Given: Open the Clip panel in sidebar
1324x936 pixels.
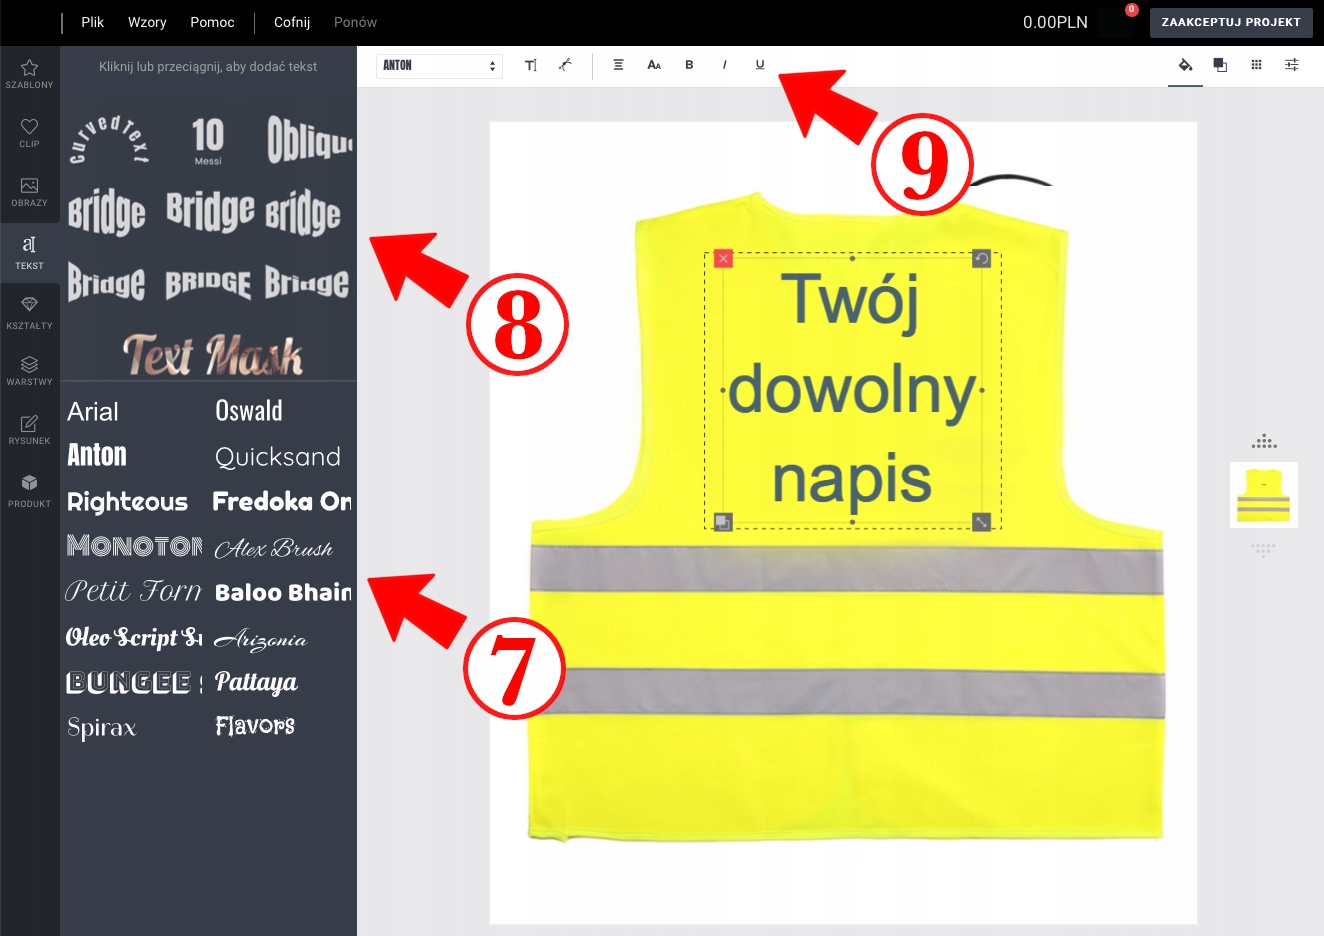Looking at the screenshot, I should 30,133.
